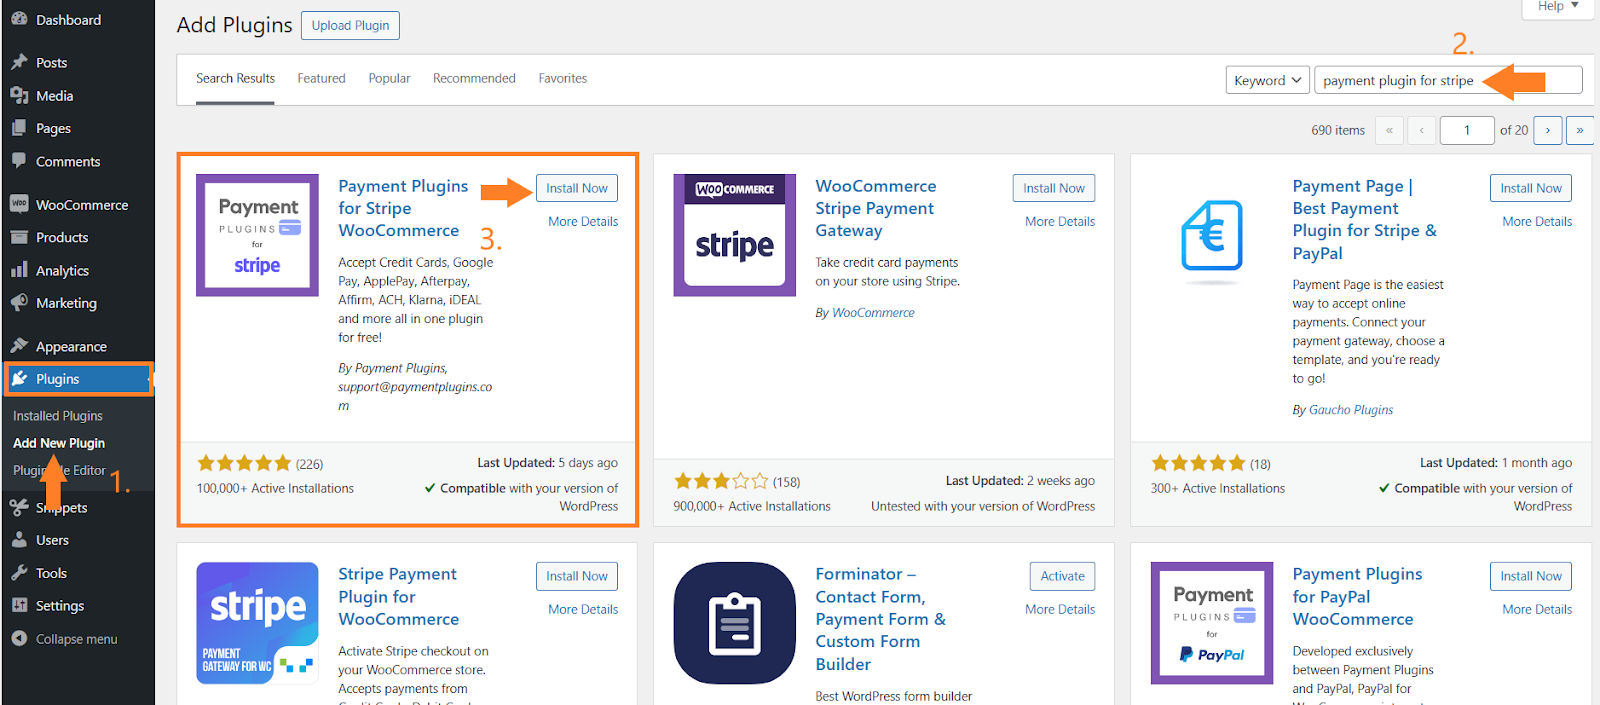Click Stripe Payment Plugin for WooCommerce thumbnail
Image resolution: width=1600 pixels, height=705 pixels.
(x=257, y=623)
